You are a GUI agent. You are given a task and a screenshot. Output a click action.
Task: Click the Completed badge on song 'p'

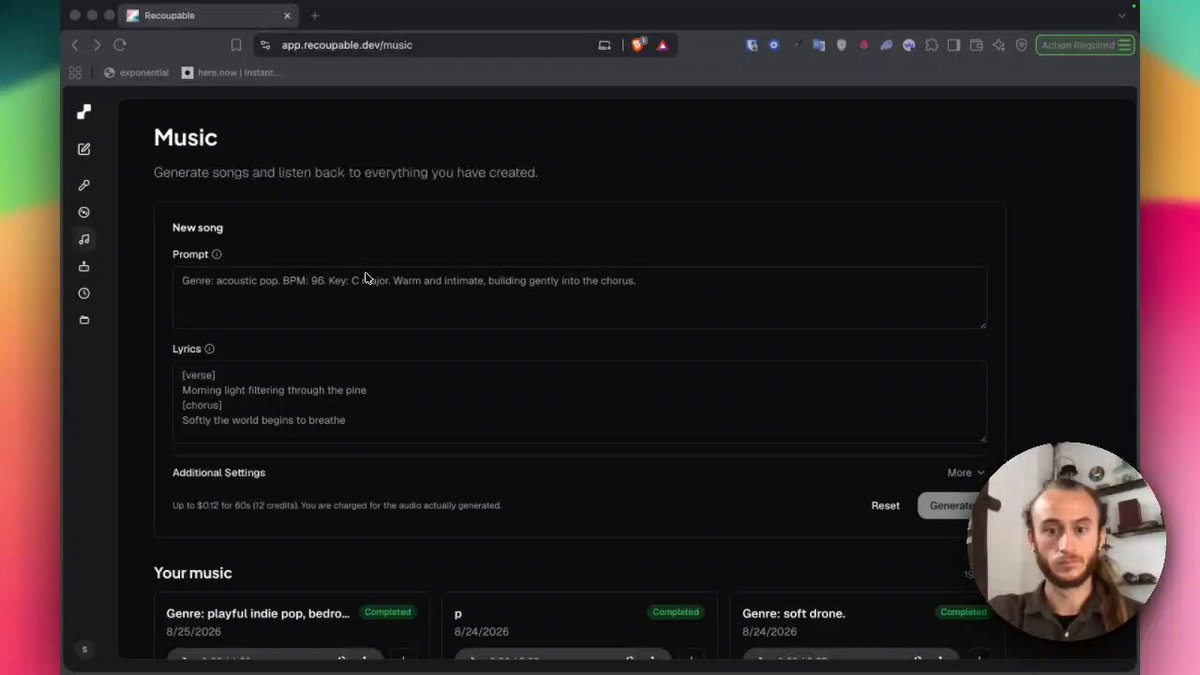point(675,612)
